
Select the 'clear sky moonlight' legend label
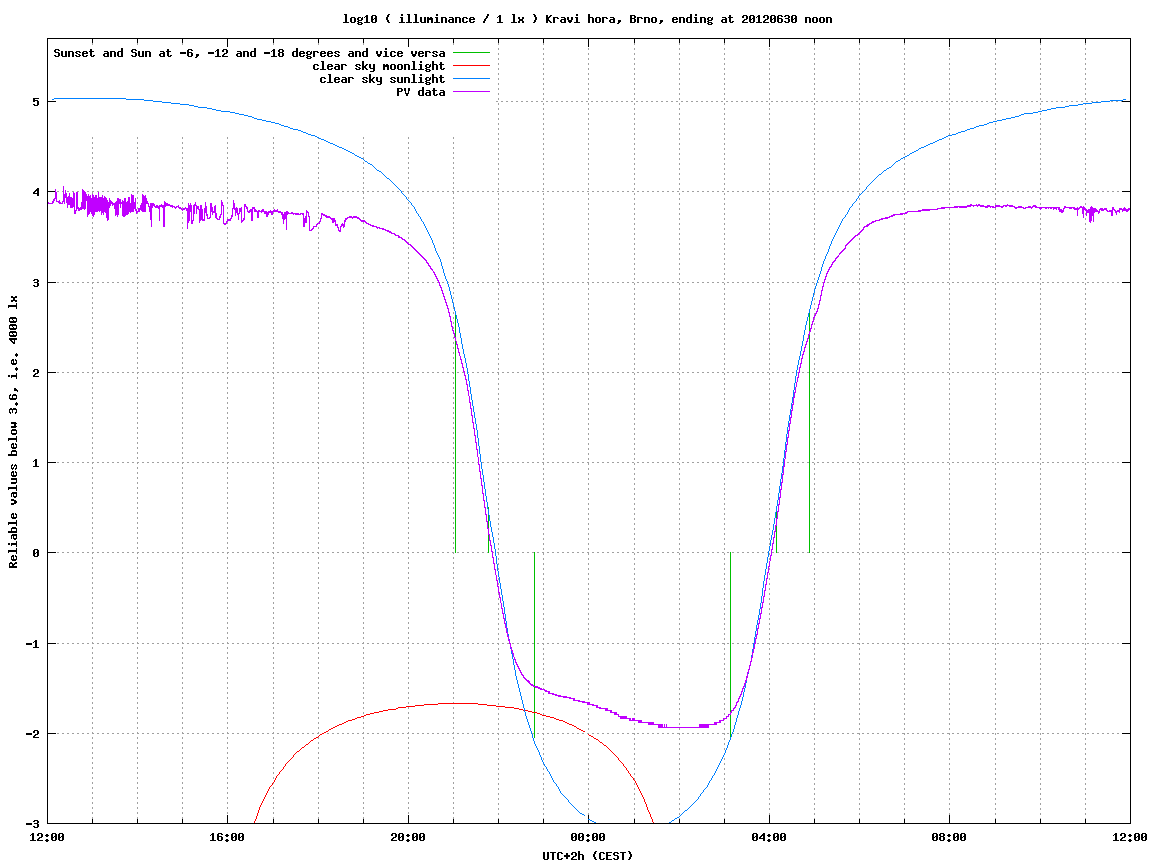tap(379, 66)
